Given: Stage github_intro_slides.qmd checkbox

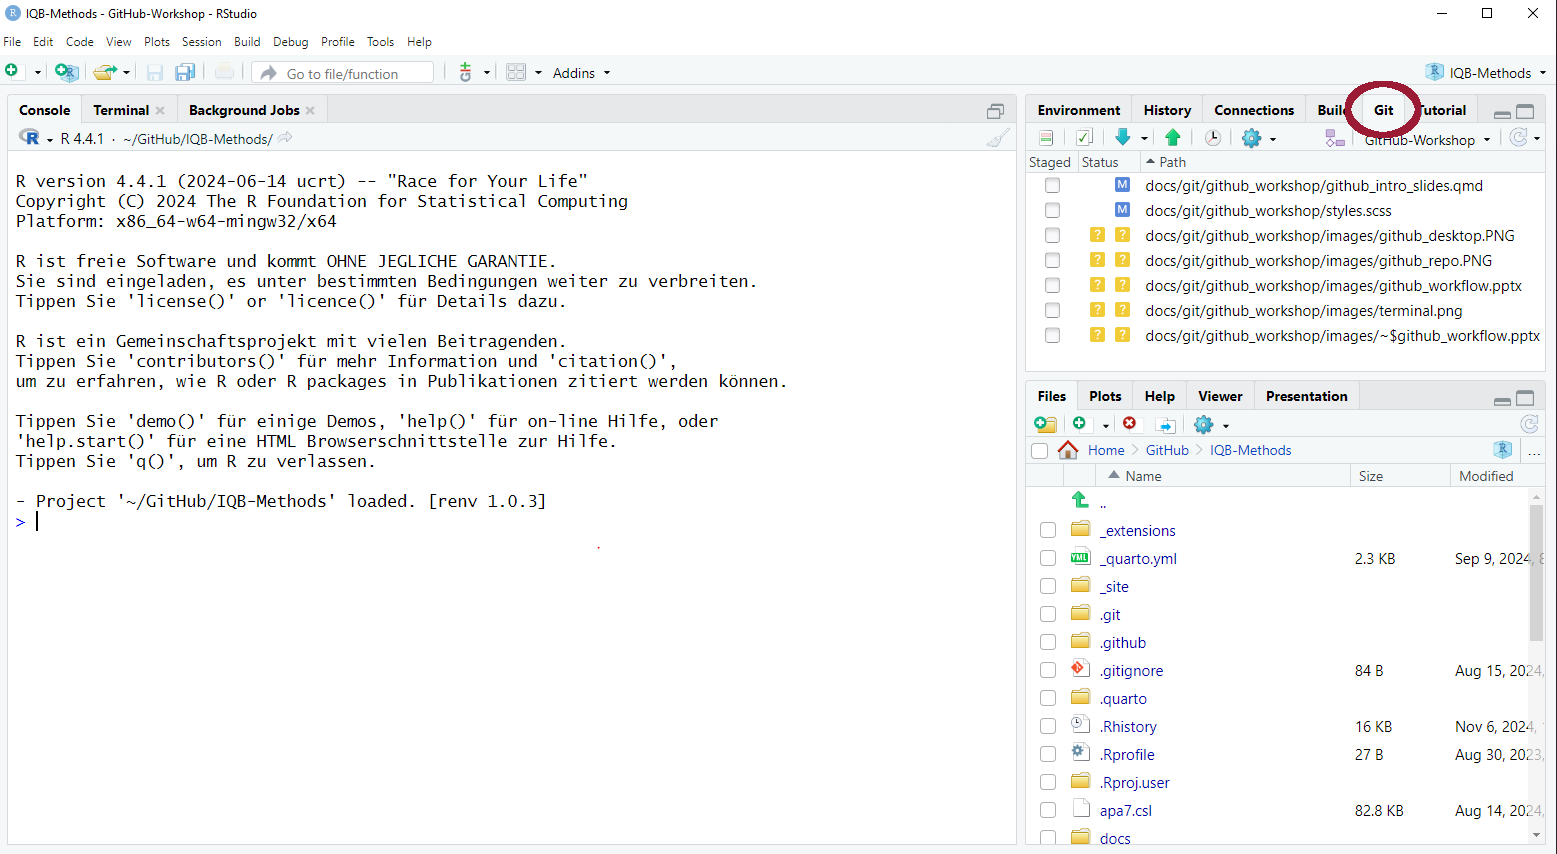Looking at the screenshot, I should coord(1052,186).
